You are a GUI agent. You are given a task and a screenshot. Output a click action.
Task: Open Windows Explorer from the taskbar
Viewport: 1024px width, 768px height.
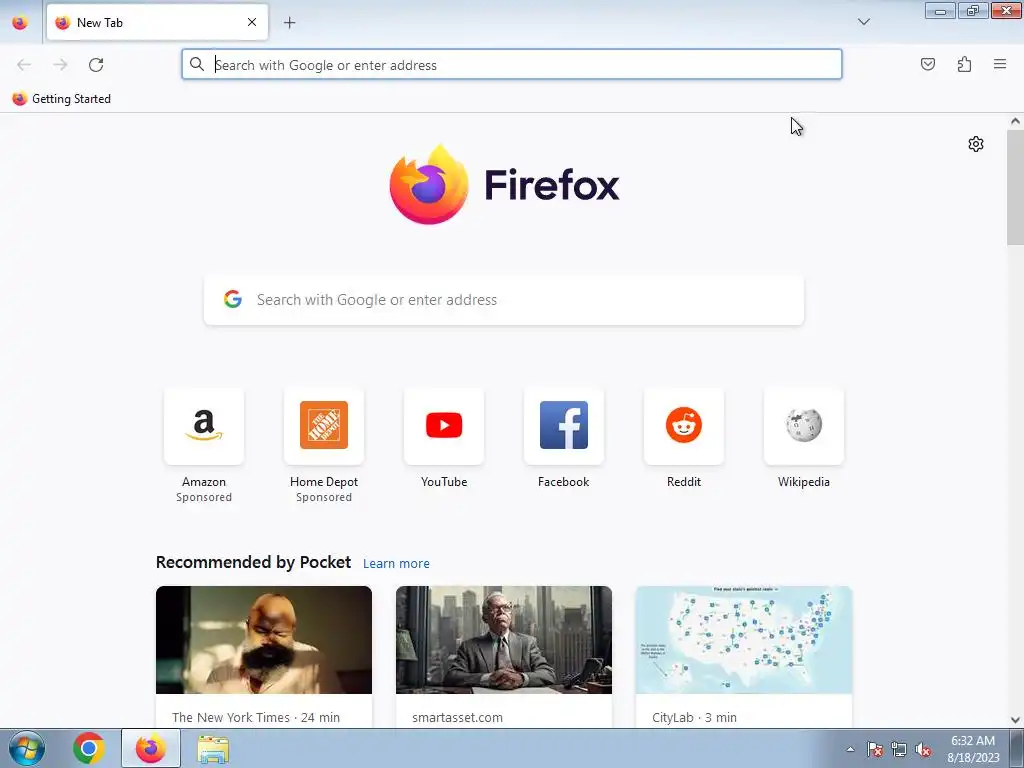pyautogui.click(x=213, y=749)
